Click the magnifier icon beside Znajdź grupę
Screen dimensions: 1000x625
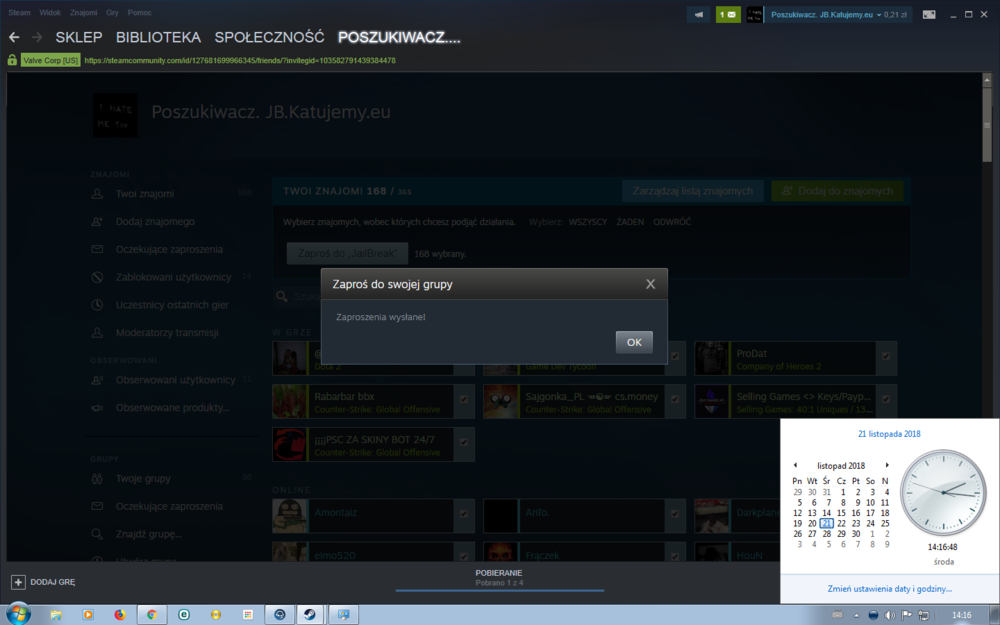click(x=97, y=534)
